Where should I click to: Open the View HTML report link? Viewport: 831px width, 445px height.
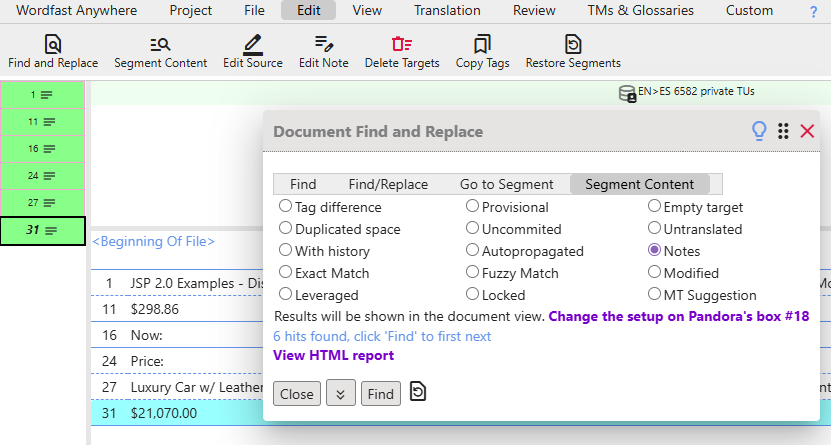click(x=333, y=355)
